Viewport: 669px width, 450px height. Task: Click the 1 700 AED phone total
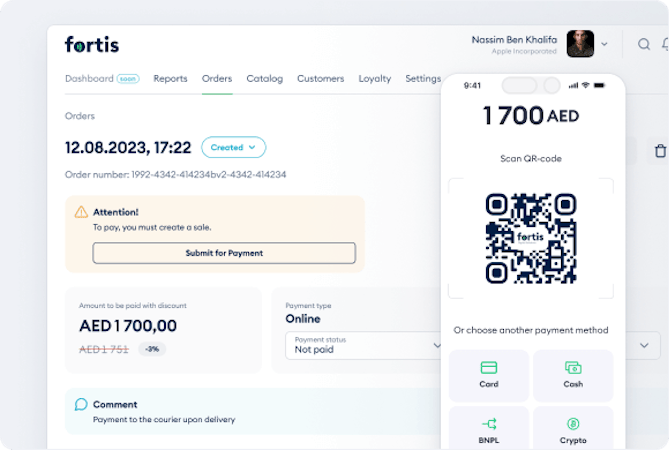pyautogui.click(x=531, y=116)
